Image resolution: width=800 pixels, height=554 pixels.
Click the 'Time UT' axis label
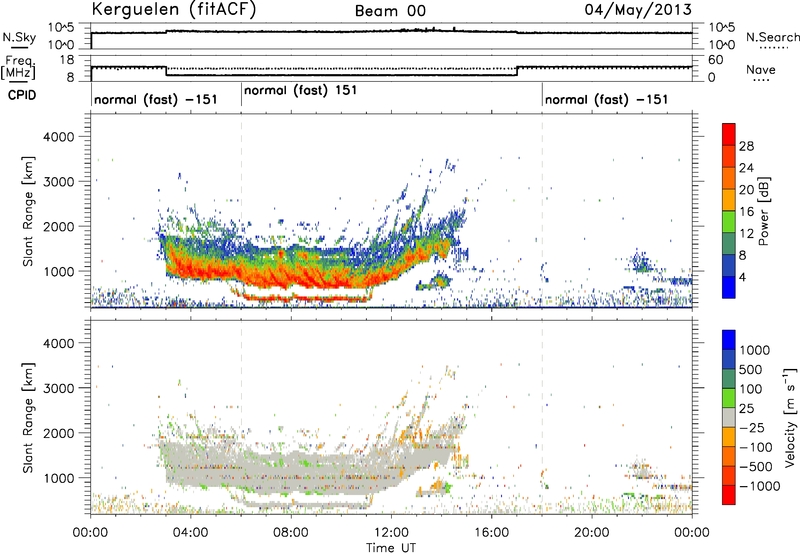391,547
